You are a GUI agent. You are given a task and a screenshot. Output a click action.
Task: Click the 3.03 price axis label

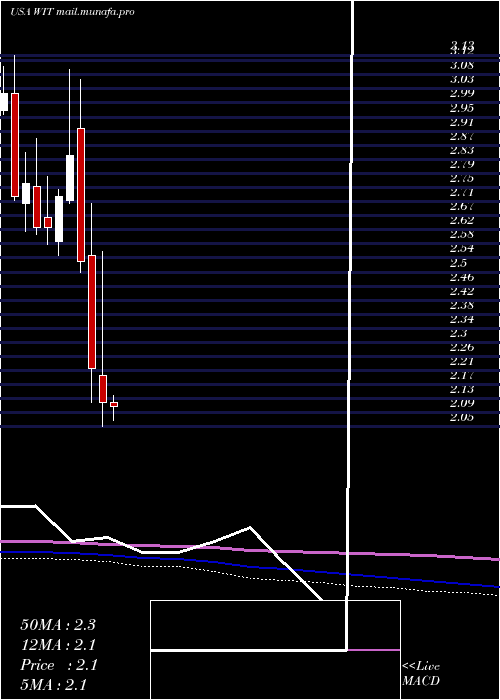pos(462,79)
